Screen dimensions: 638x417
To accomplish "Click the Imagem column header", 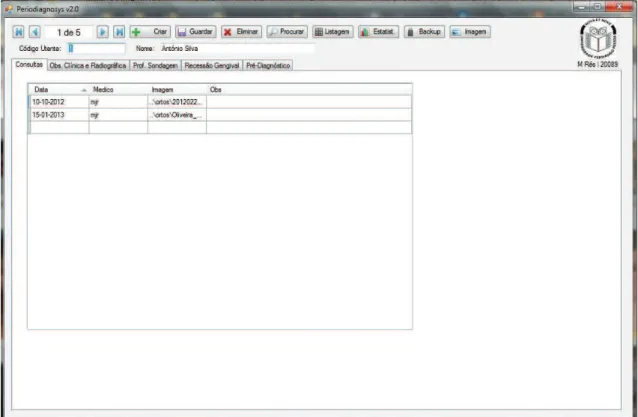I will (177, 90).
